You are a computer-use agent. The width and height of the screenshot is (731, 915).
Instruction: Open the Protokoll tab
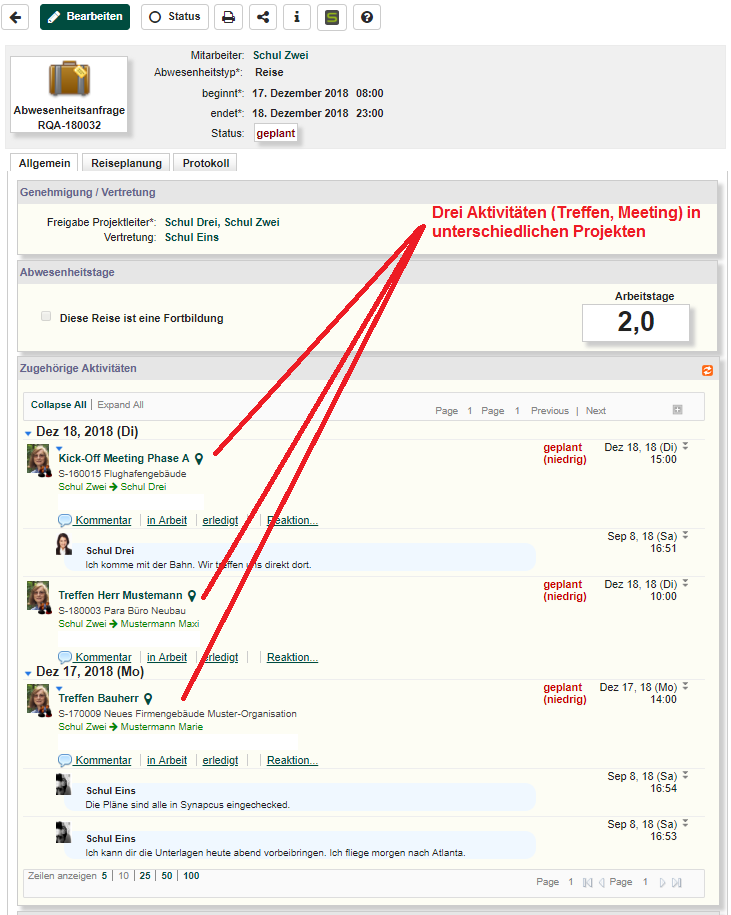(205, 163)
